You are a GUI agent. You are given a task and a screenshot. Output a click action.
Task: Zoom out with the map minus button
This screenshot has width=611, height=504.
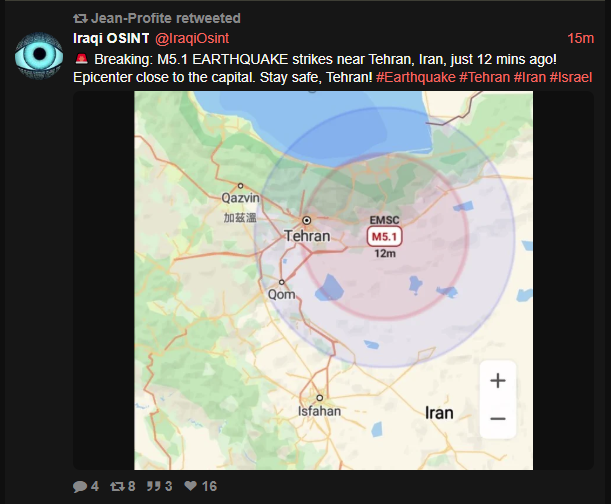498,419
